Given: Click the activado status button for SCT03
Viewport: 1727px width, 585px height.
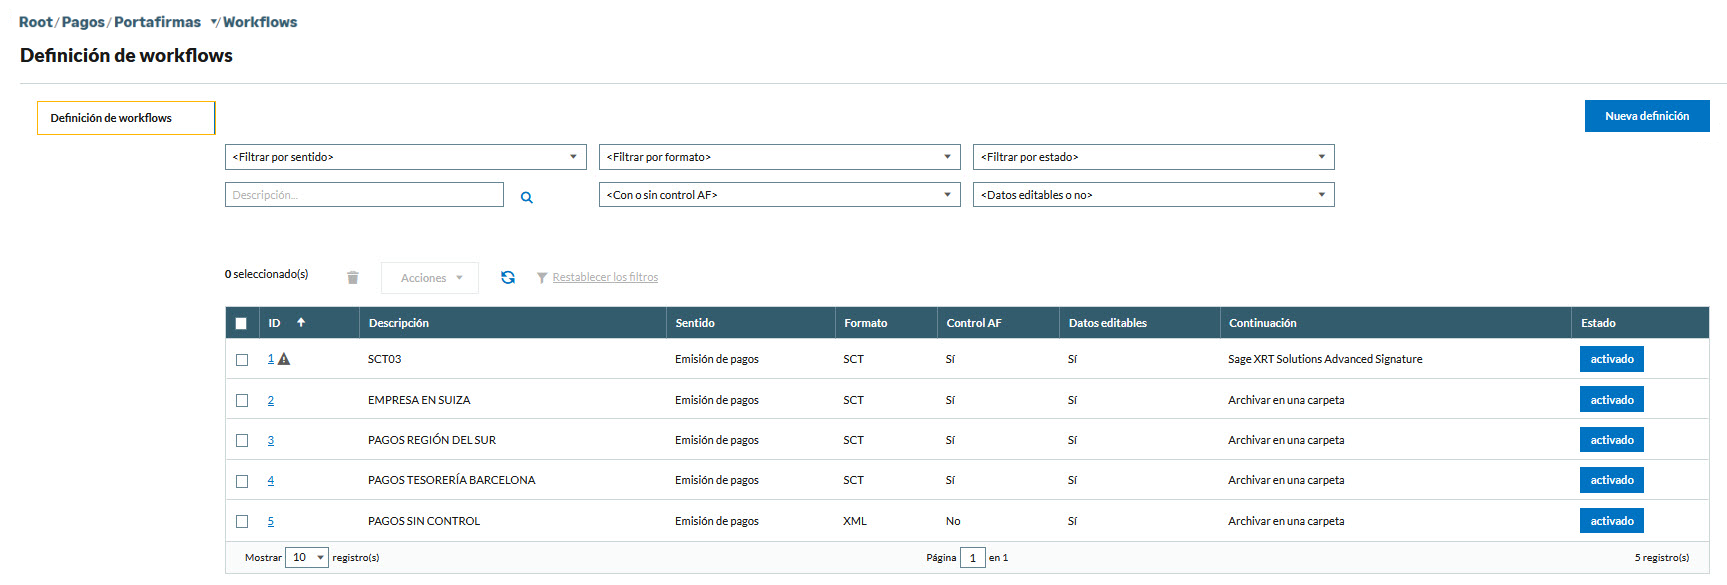Looking at the screenshot, I should coord(1611,359).
